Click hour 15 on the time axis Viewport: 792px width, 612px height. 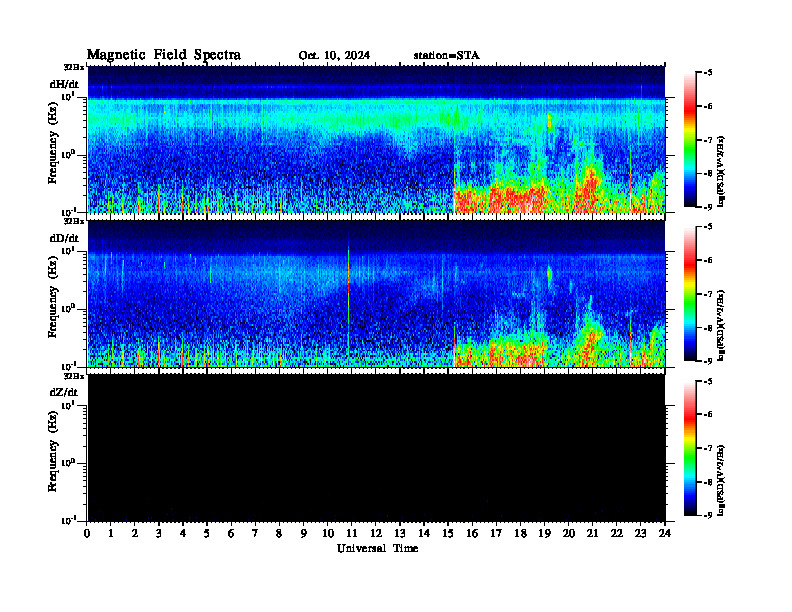[x=448, y=534]
